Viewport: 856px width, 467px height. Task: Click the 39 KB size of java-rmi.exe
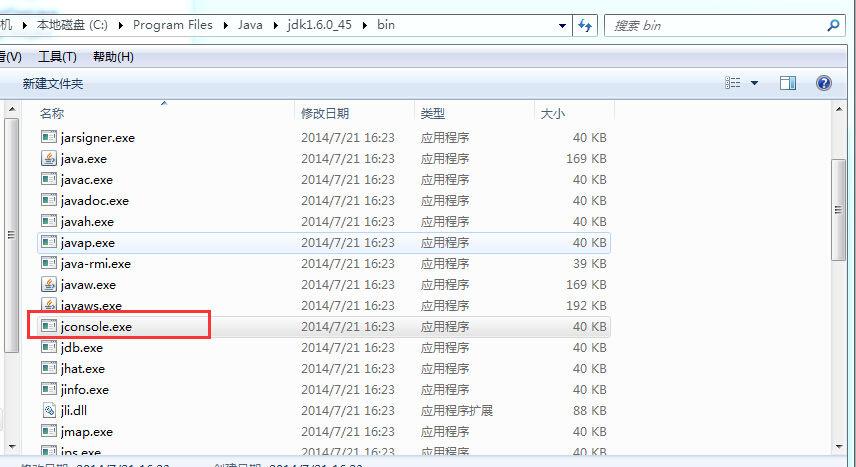(x=590, y=263)
